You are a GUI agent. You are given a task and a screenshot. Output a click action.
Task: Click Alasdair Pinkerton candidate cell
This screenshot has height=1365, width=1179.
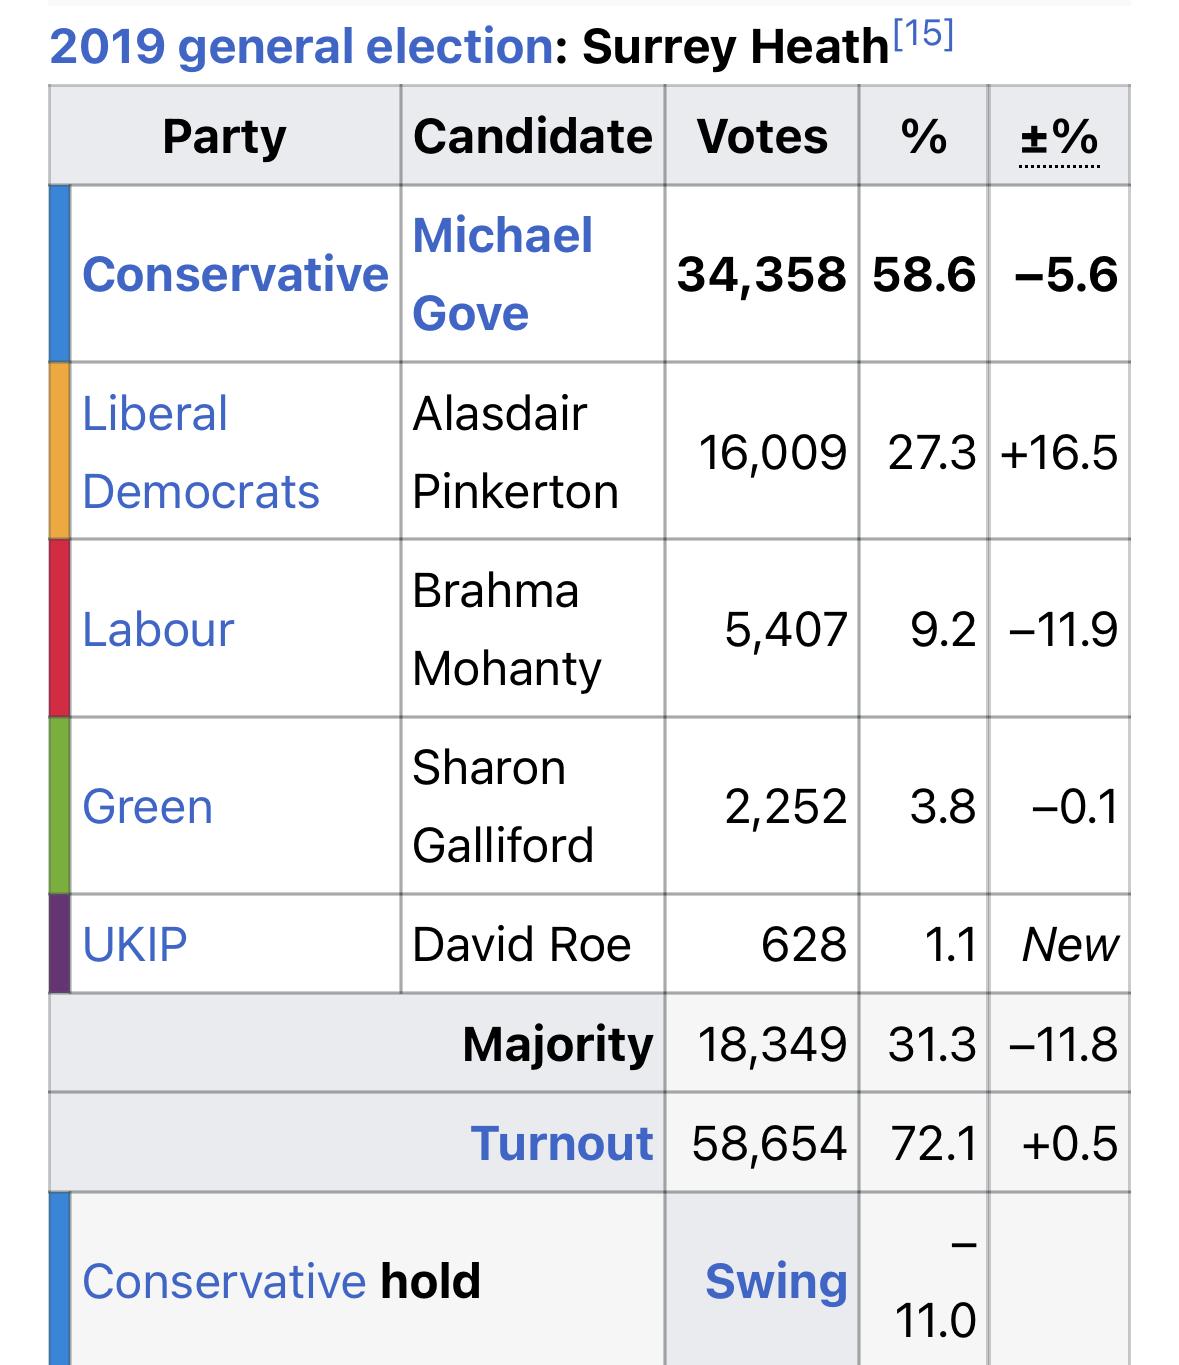tap(533, 452)
